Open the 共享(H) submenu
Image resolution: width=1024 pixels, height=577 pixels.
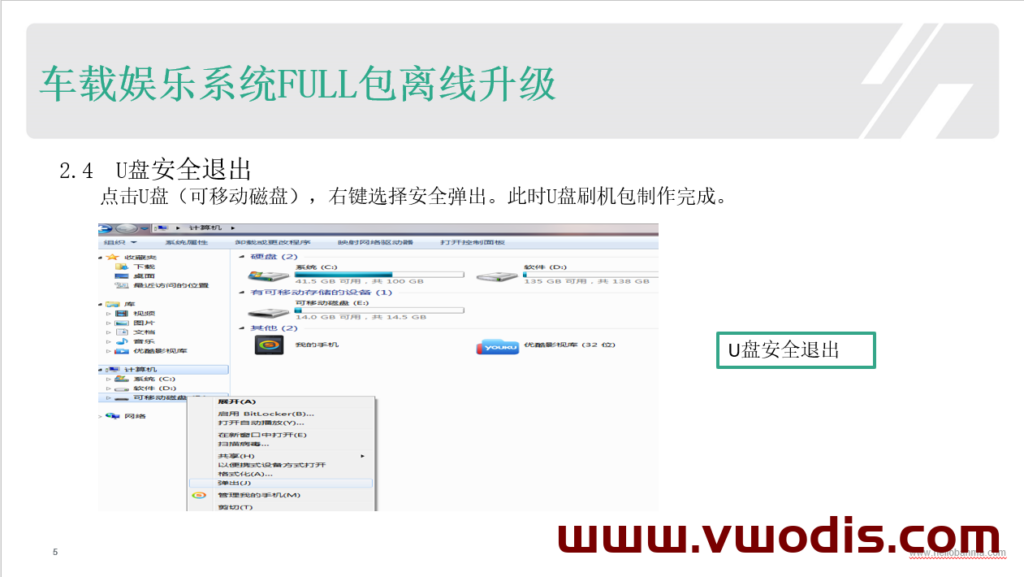(236, 455)
